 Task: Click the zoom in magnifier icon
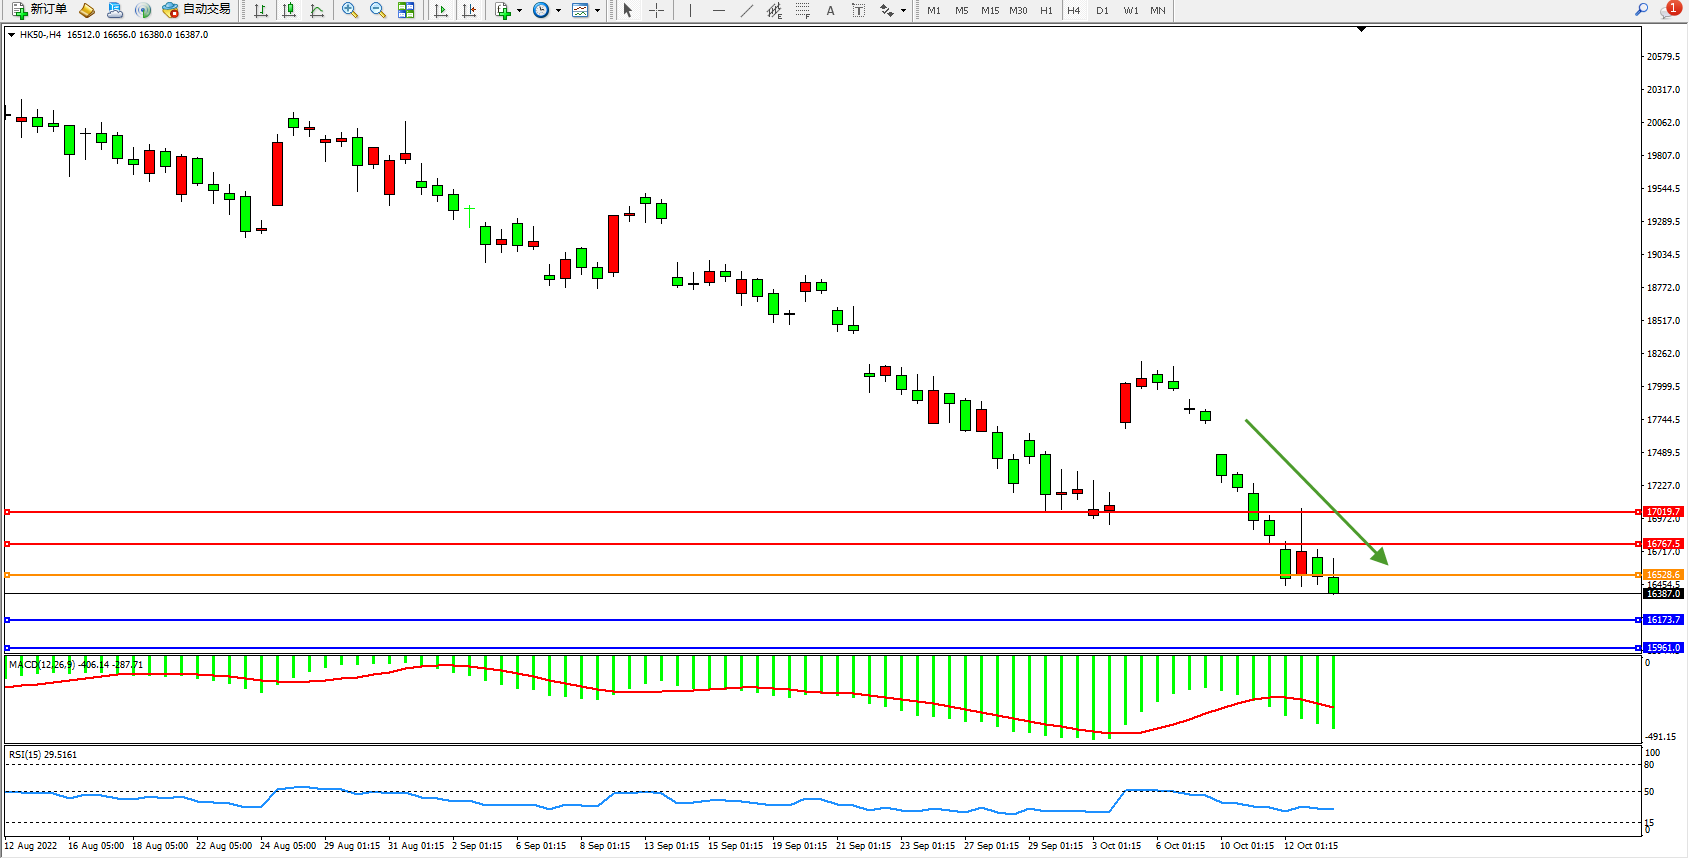(349, 10)
